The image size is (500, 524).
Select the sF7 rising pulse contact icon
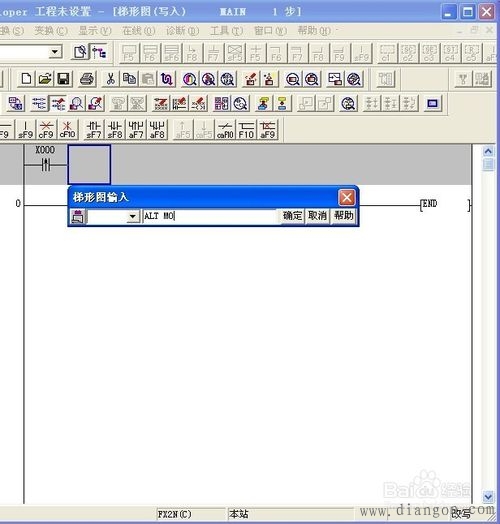point(94,130)
